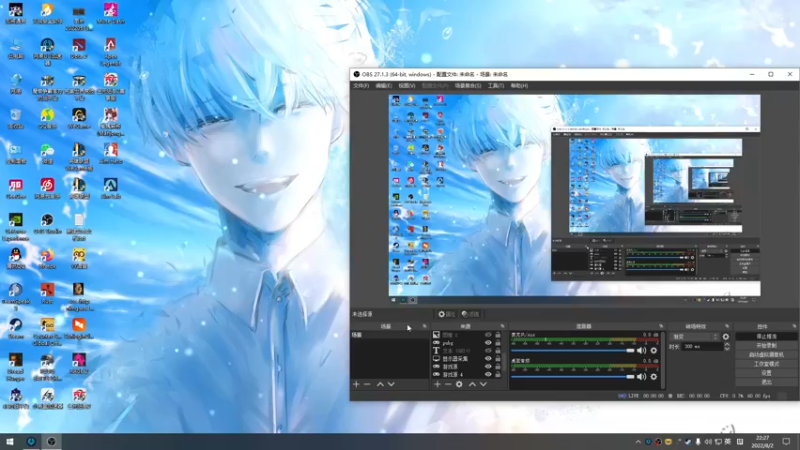The image size is (800, 450).
Task: Open the source Properties toolbar button
Action: tap(447, 314)
